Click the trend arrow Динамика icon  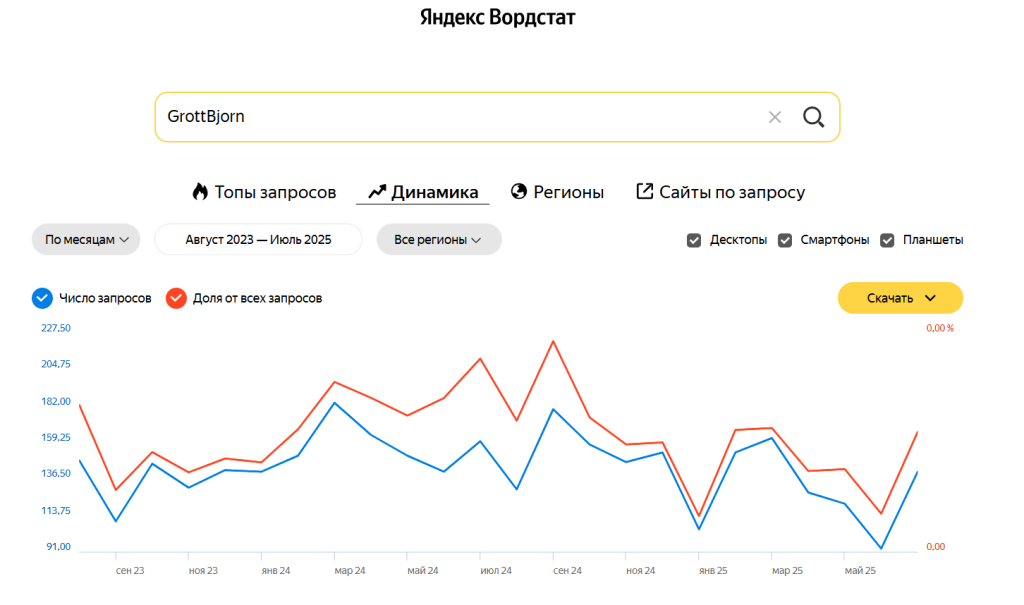377,192
